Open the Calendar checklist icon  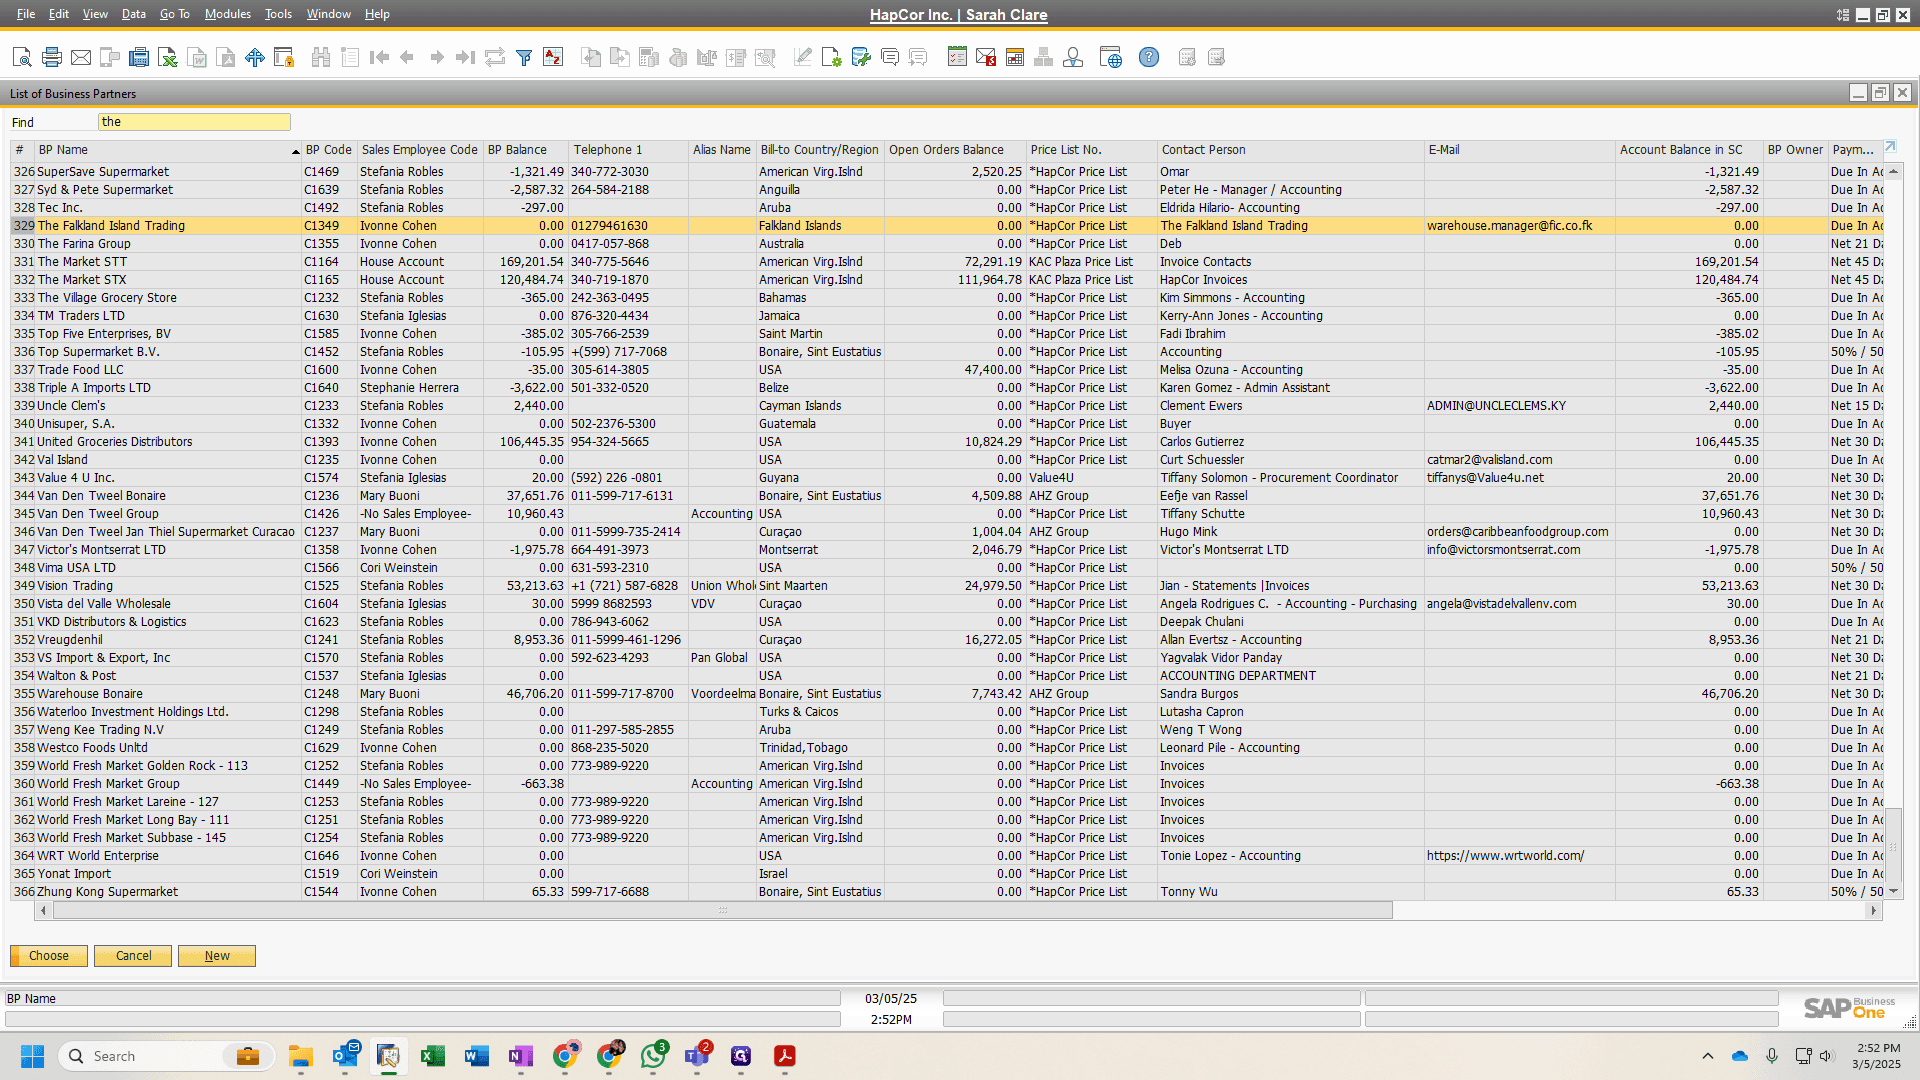click(957, 57)
